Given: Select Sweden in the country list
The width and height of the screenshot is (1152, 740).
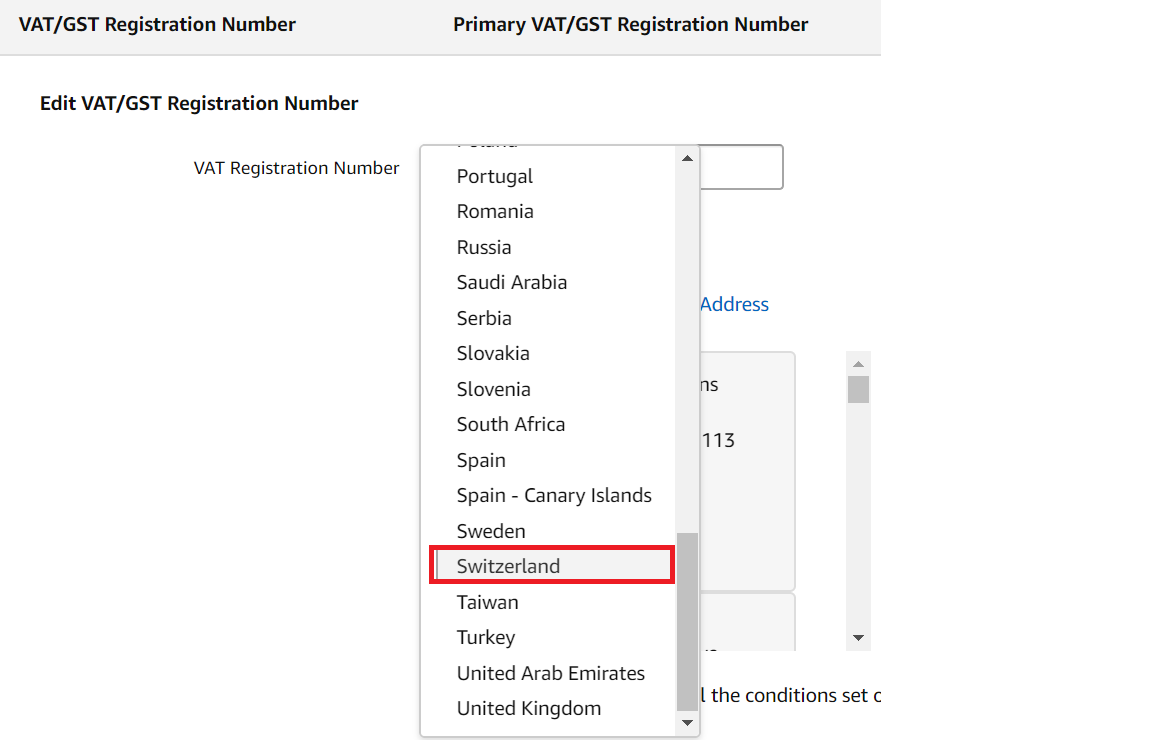Looking at the screenshot, I should coord(491,531).
